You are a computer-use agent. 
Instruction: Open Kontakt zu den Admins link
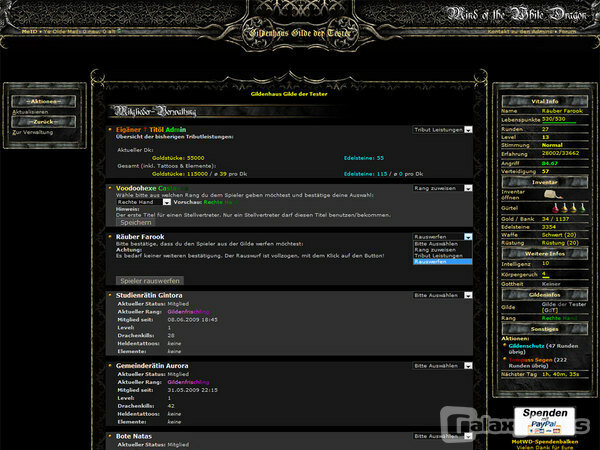[520, 31]
